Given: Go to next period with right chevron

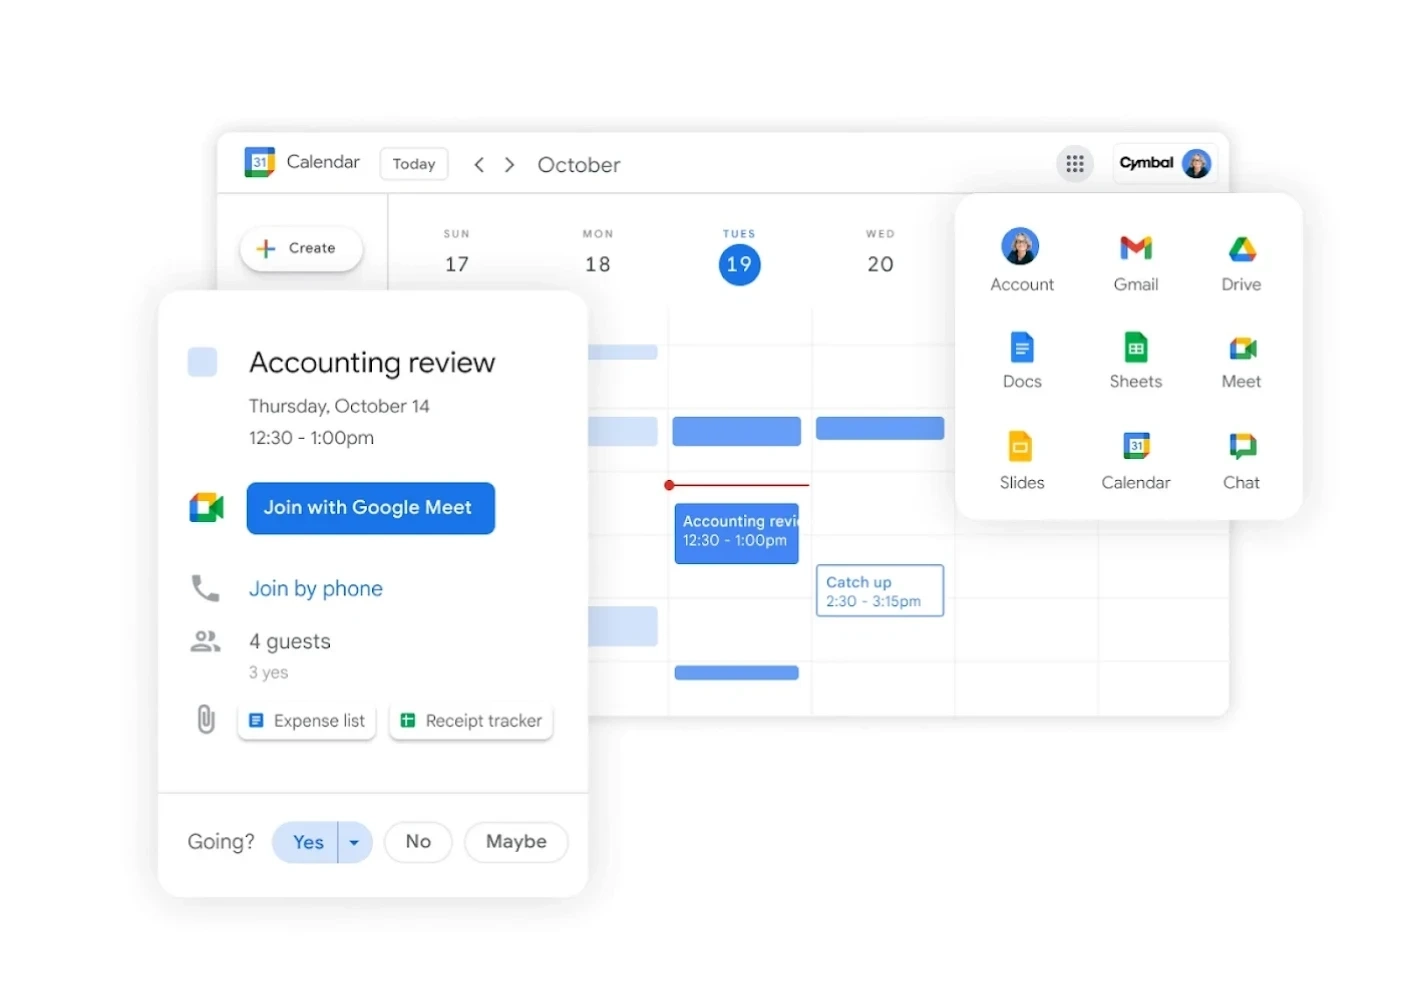Looking at the screenshot, I should tap(510, 165).
